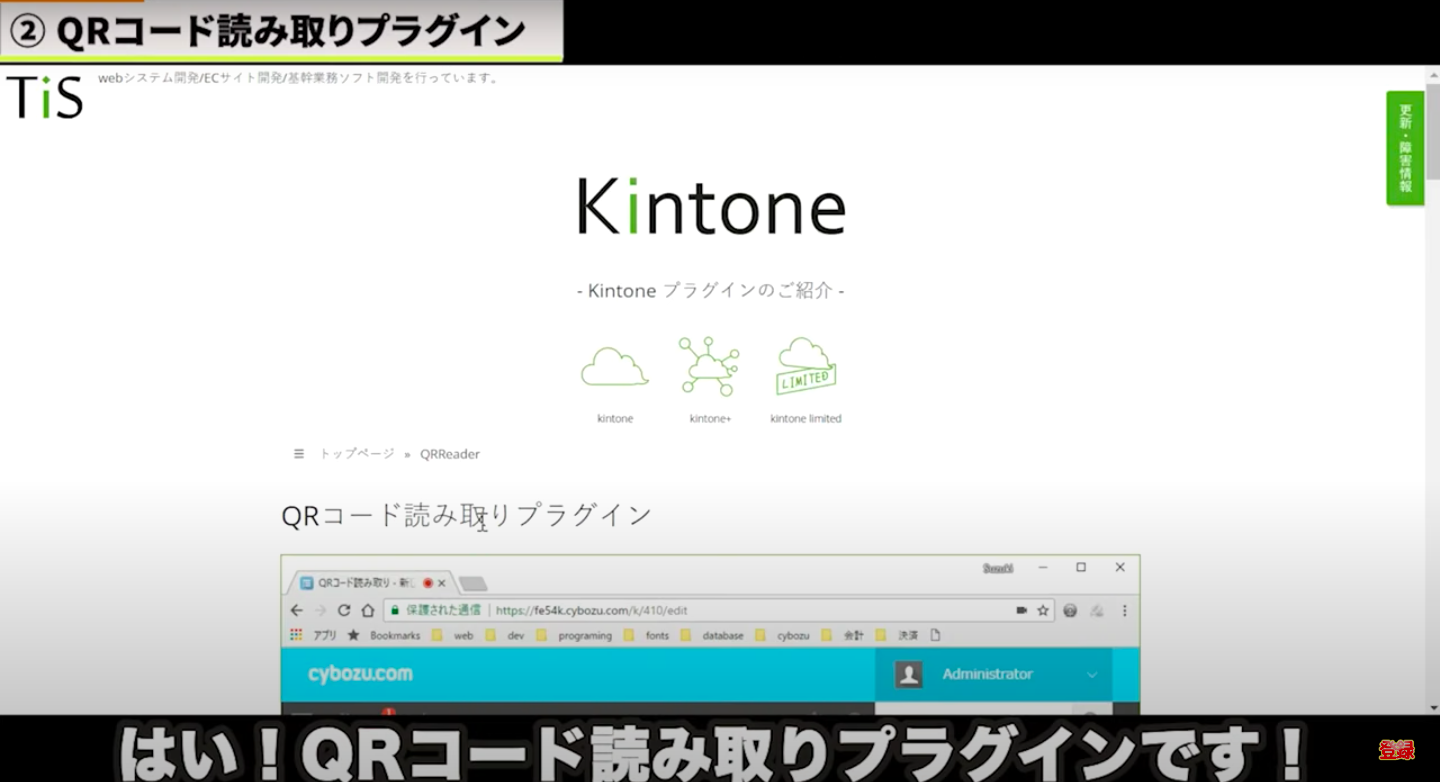Click the red 登録 subscribe button
The width and height of the screenshot is (1440, 782).
click(x=1396, y=750)
